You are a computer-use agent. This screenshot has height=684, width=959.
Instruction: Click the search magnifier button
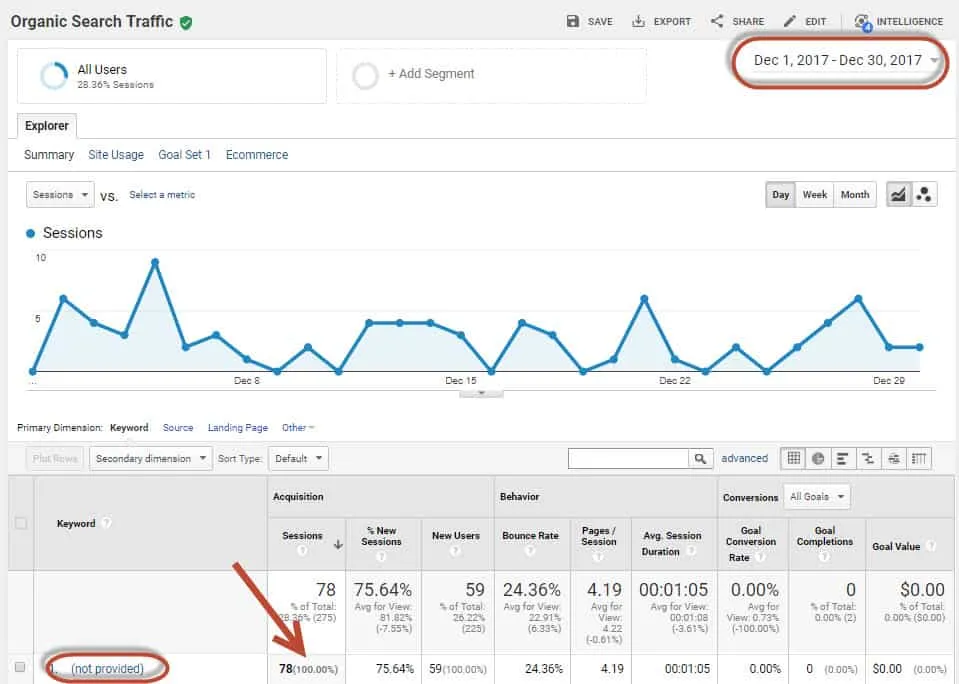(x=702, y=459)
